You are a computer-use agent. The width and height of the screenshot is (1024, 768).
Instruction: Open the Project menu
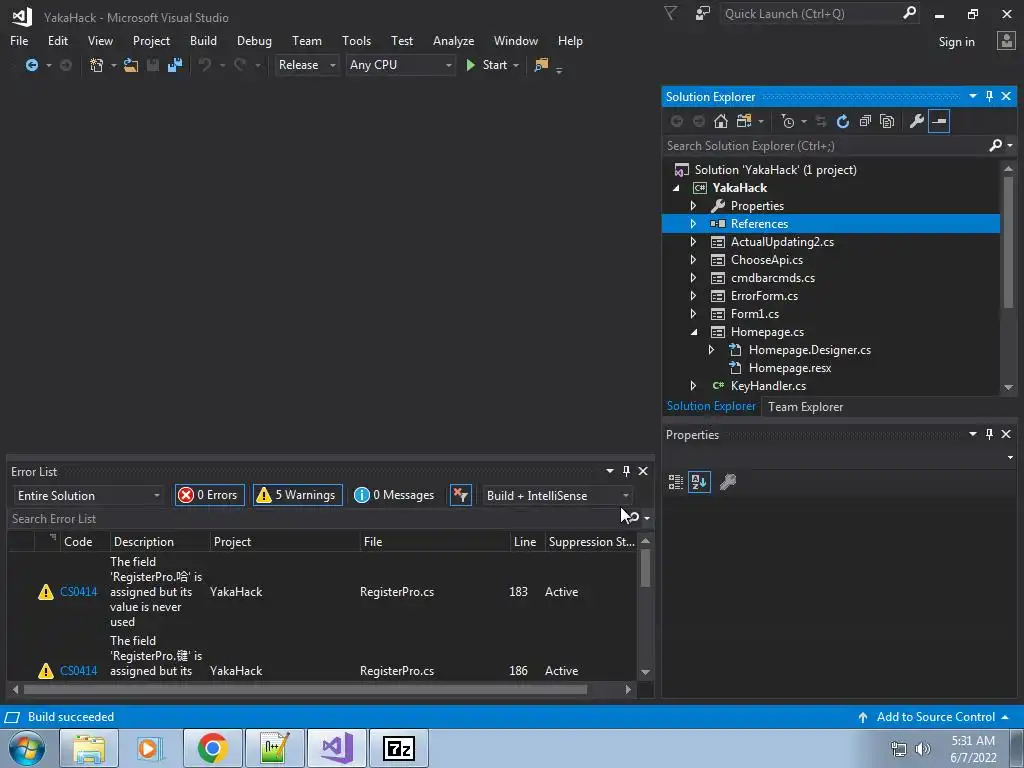coord(151,40)
